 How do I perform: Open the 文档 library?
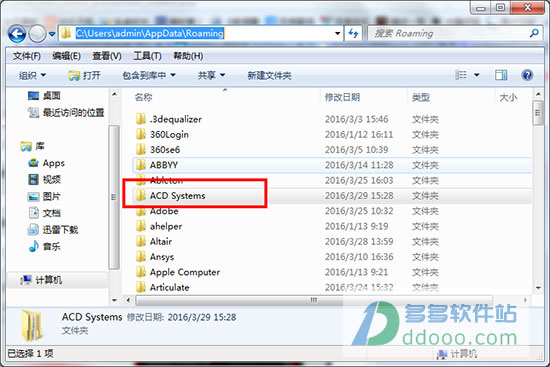[x=45, y=213]
